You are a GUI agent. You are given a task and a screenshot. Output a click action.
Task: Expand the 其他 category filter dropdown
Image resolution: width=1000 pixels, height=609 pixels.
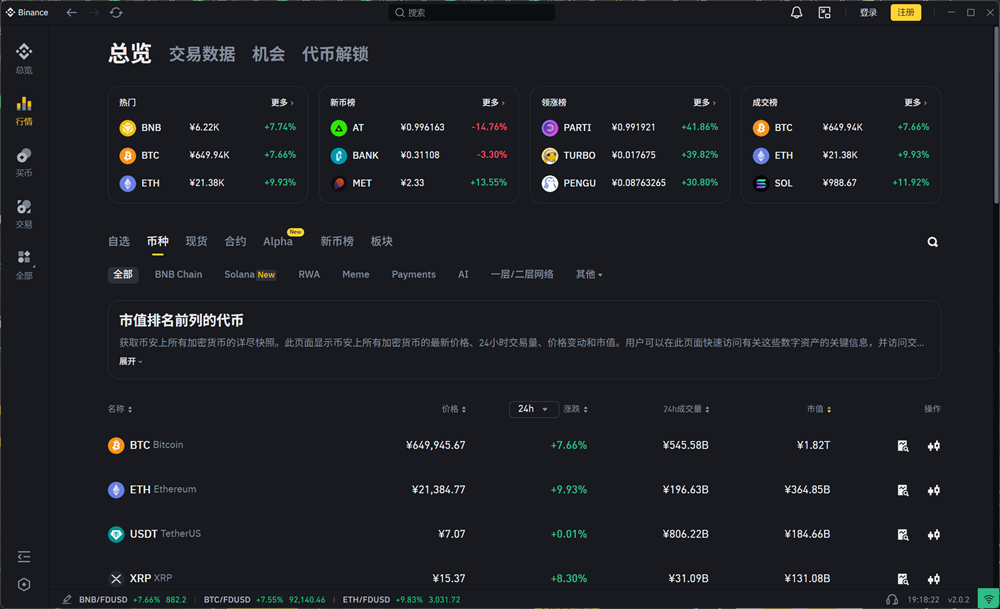(590, 274)
